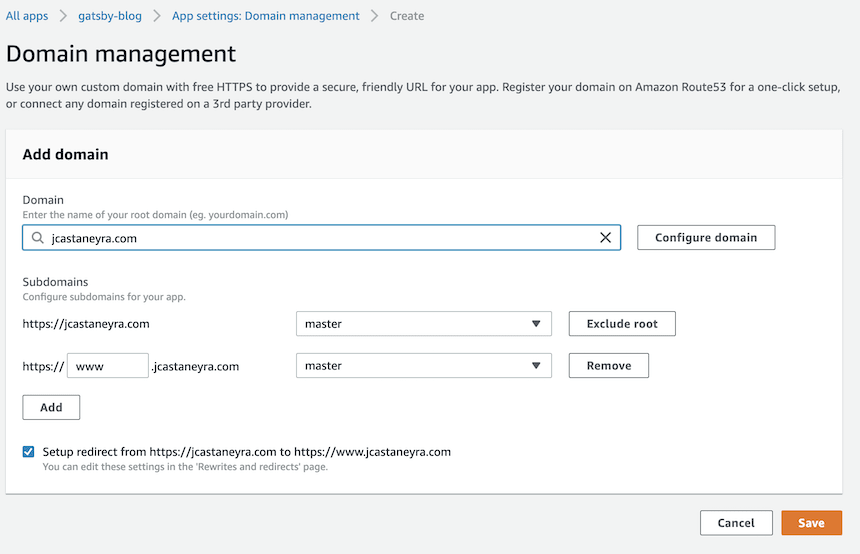Go to All apps breadcrumb

[27, 16]
